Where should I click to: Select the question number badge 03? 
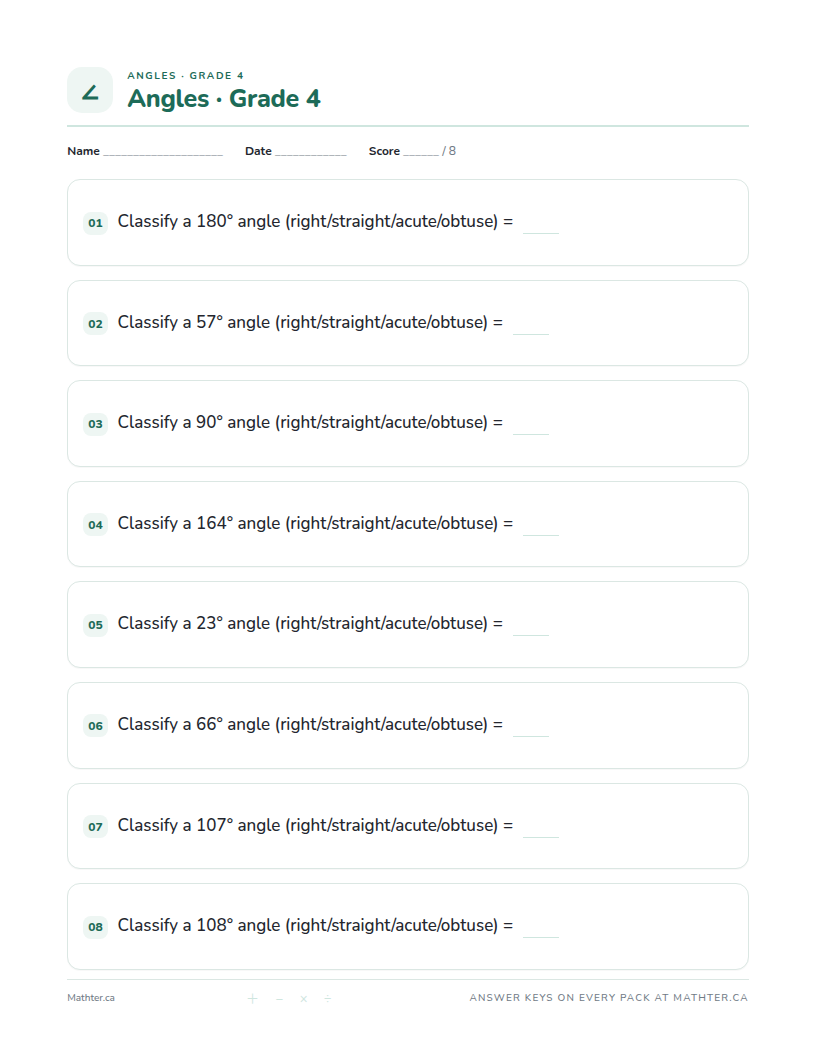tap(96, 424)
